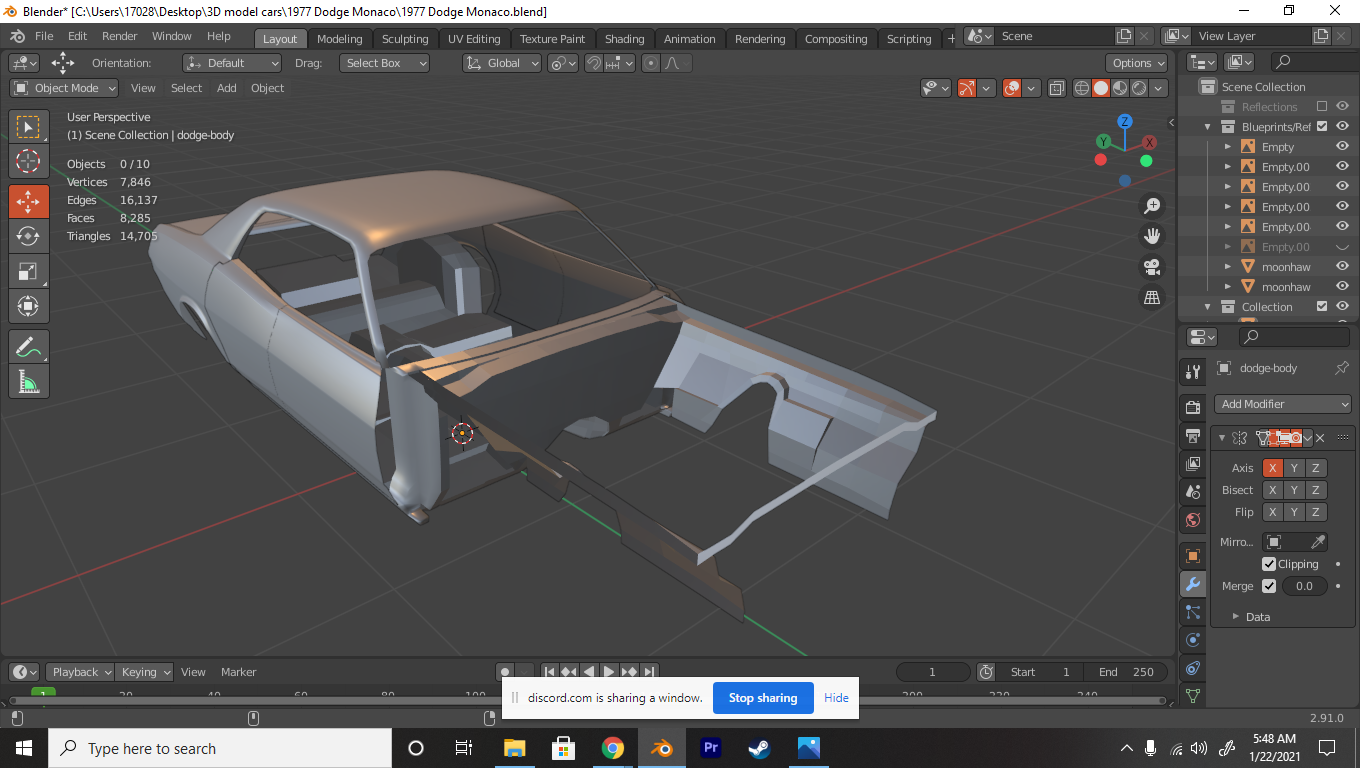Switch to the Shading workspace tab
The image size is (1360, 768).
(x=625, y=39)
